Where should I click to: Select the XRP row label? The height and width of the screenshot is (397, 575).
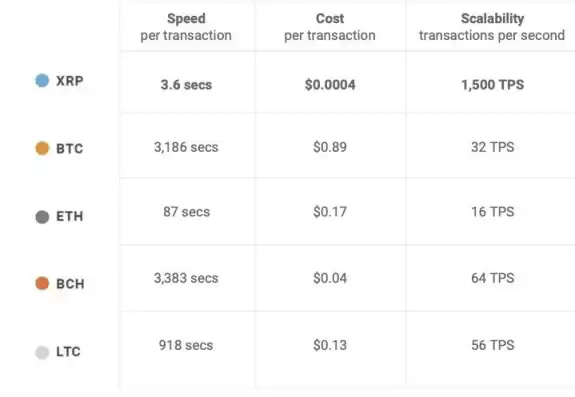coord(70,81)
